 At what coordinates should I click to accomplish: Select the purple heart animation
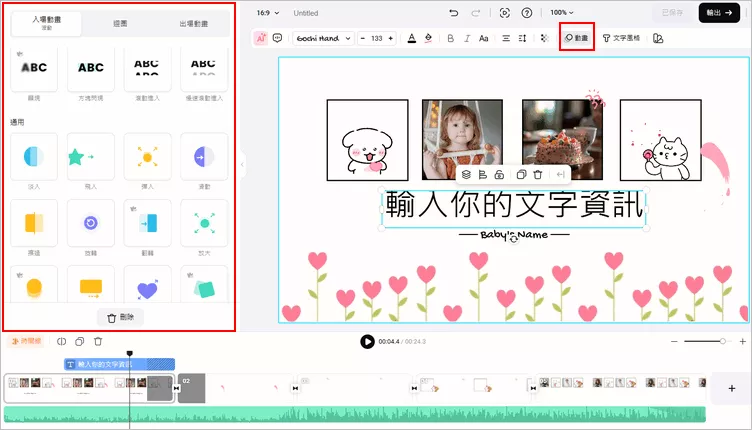pos(147,285)
